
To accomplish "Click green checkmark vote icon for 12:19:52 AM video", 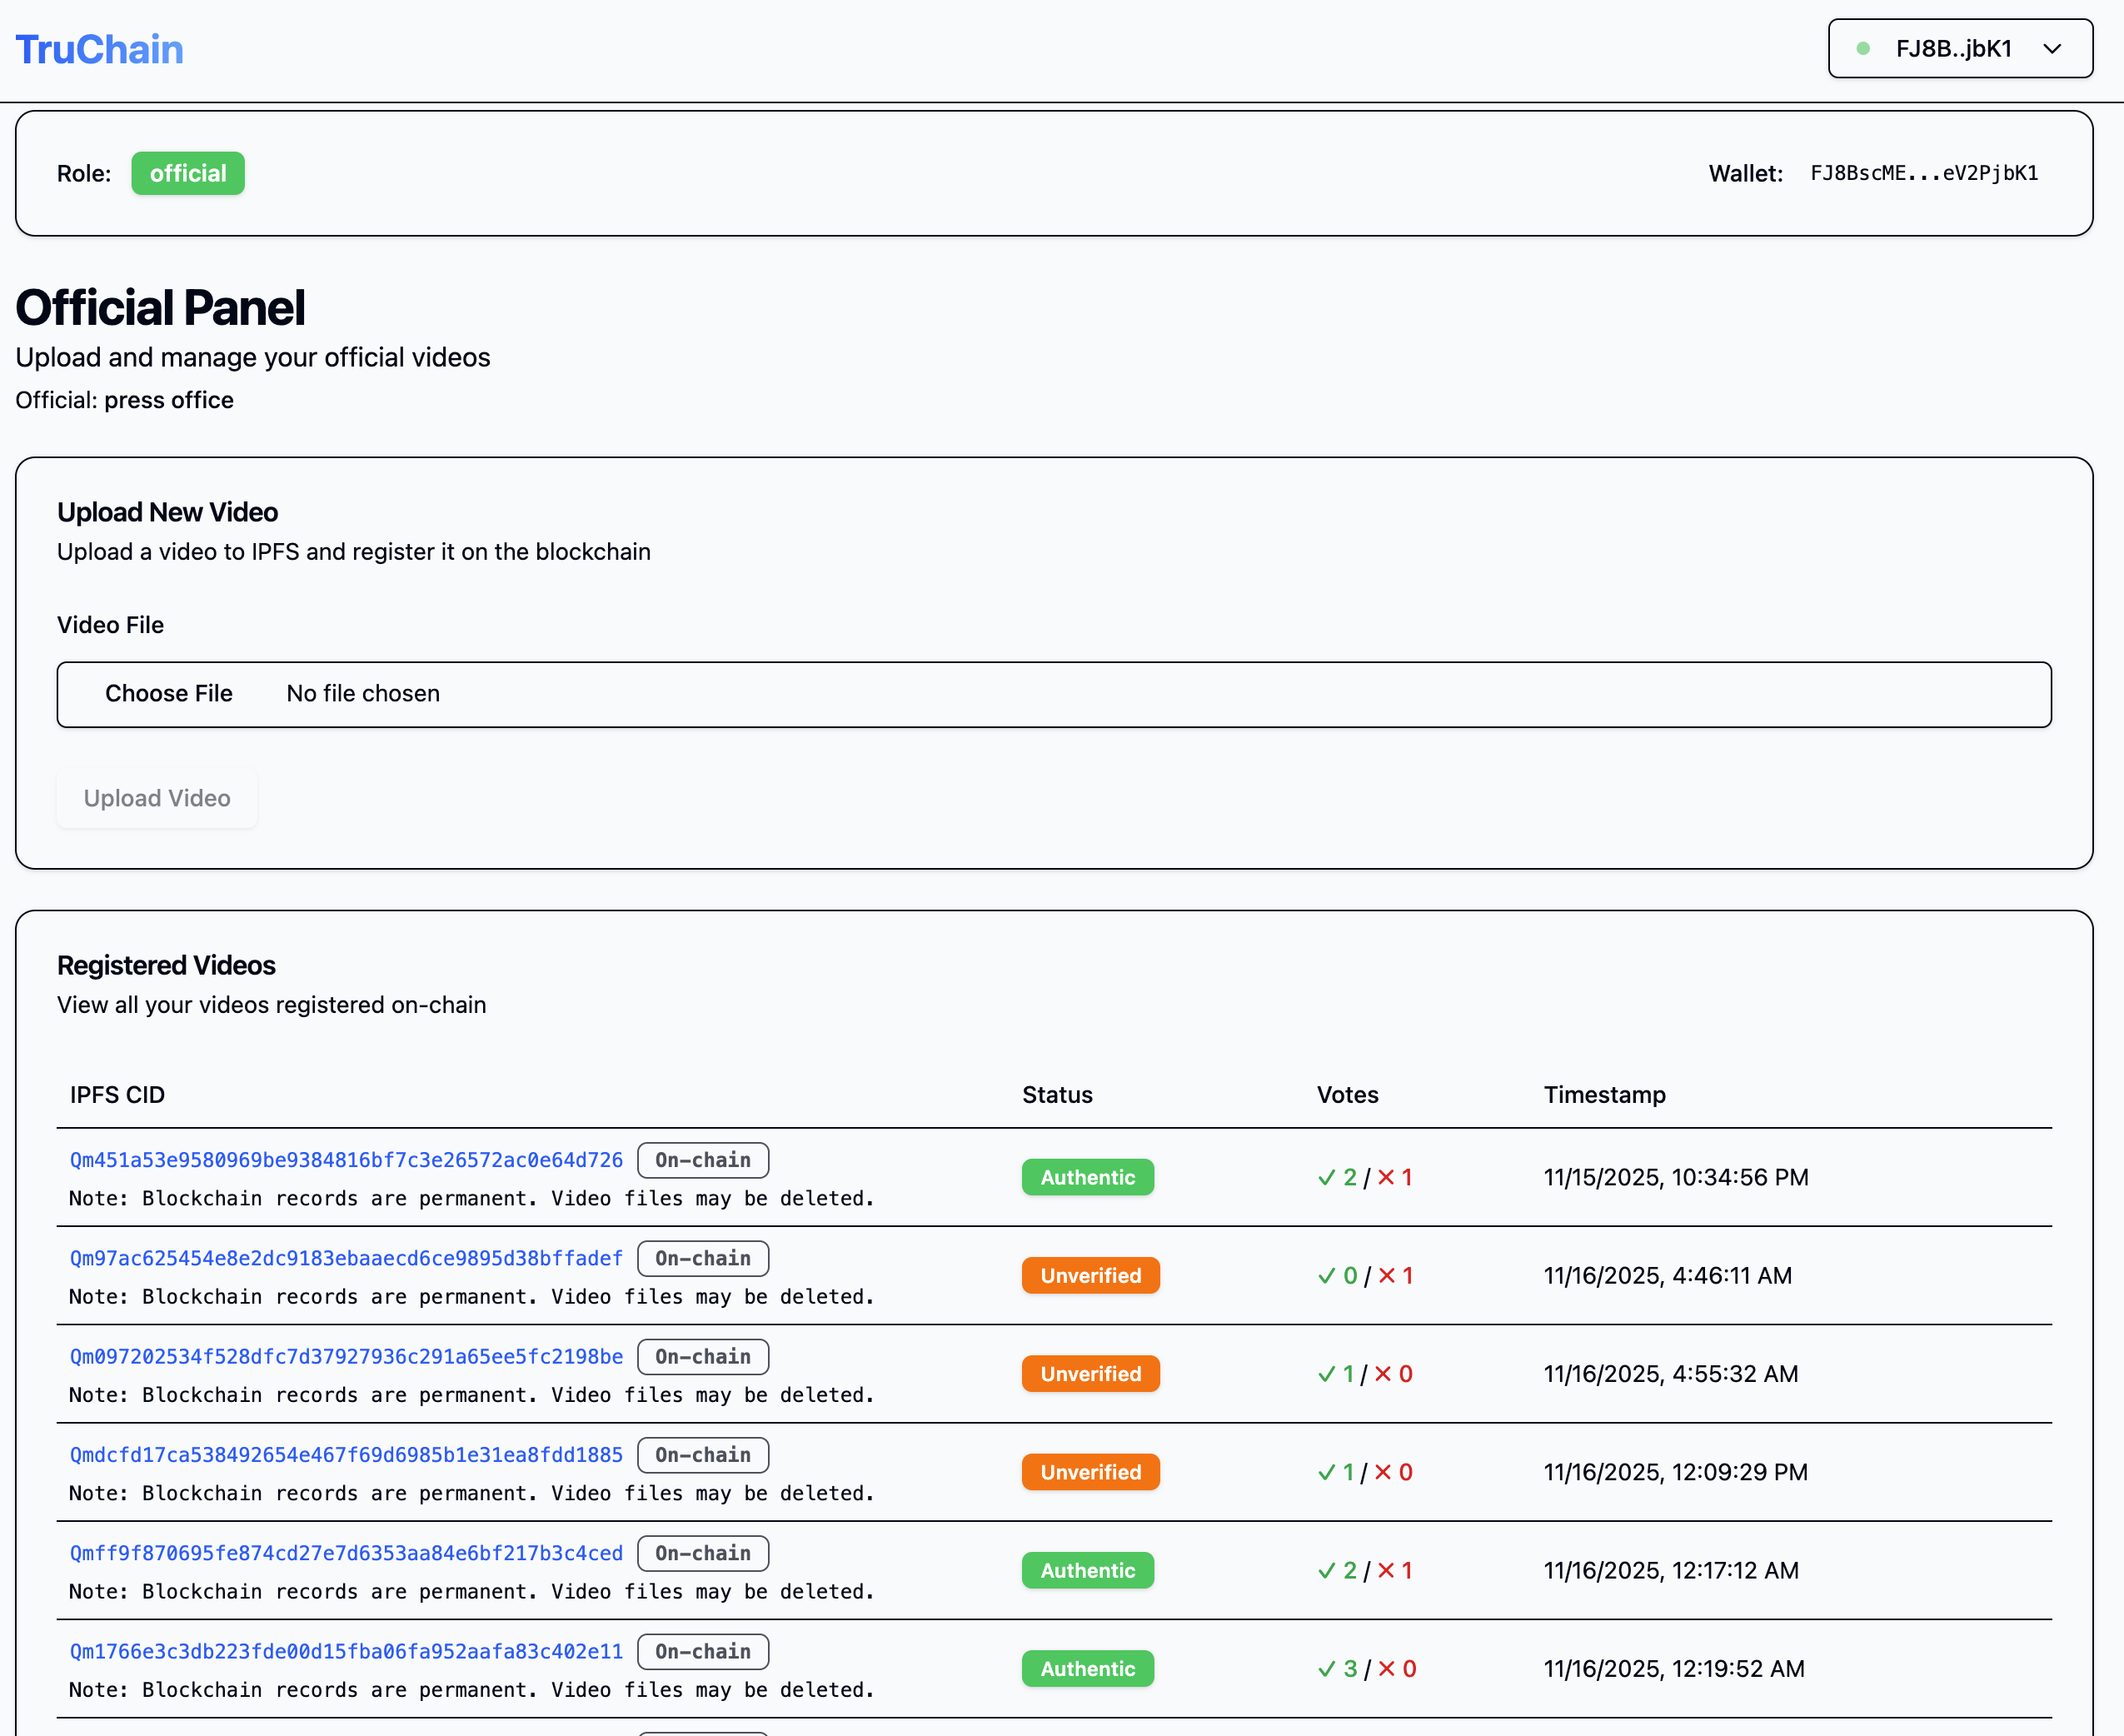I will coord(1326,1669).
